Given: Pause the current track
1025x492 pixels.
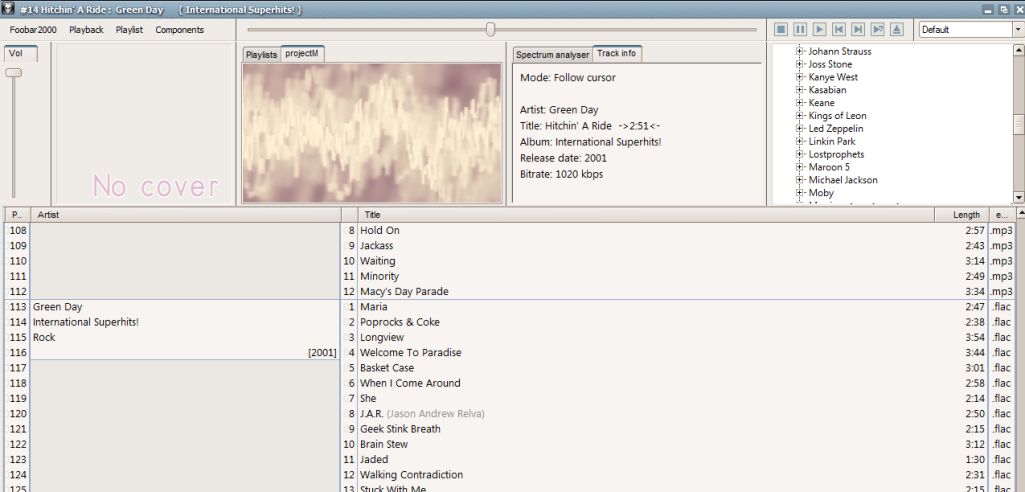Looking at the screenshot, I should pyautogui.click(x=800, y=30).
